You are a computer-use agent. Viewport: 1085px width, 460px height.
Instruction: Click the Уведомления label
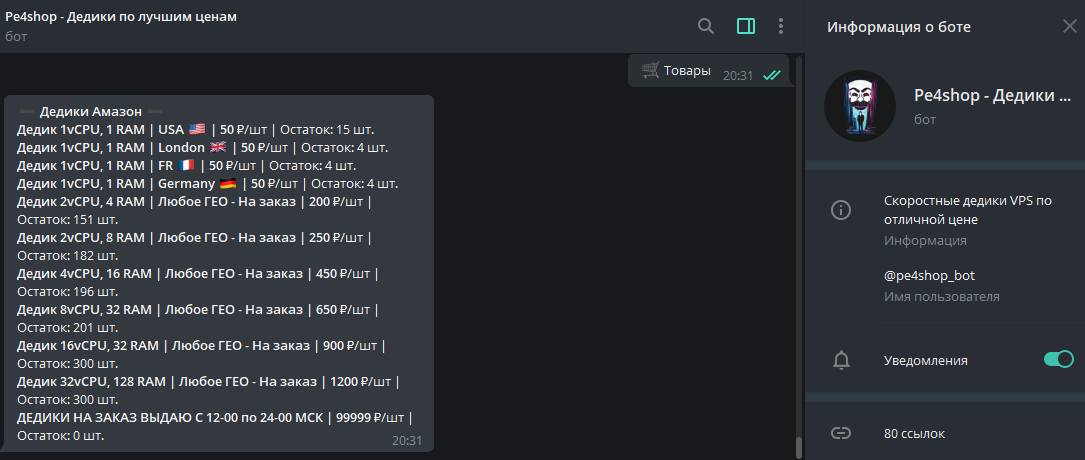926,360
